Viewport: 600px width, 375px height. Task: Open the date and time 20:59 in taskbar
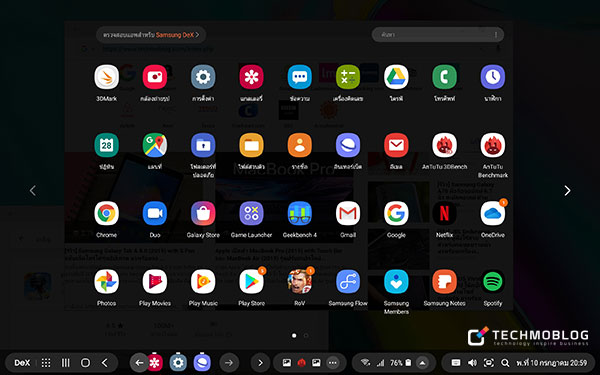[x=551, y=362]
